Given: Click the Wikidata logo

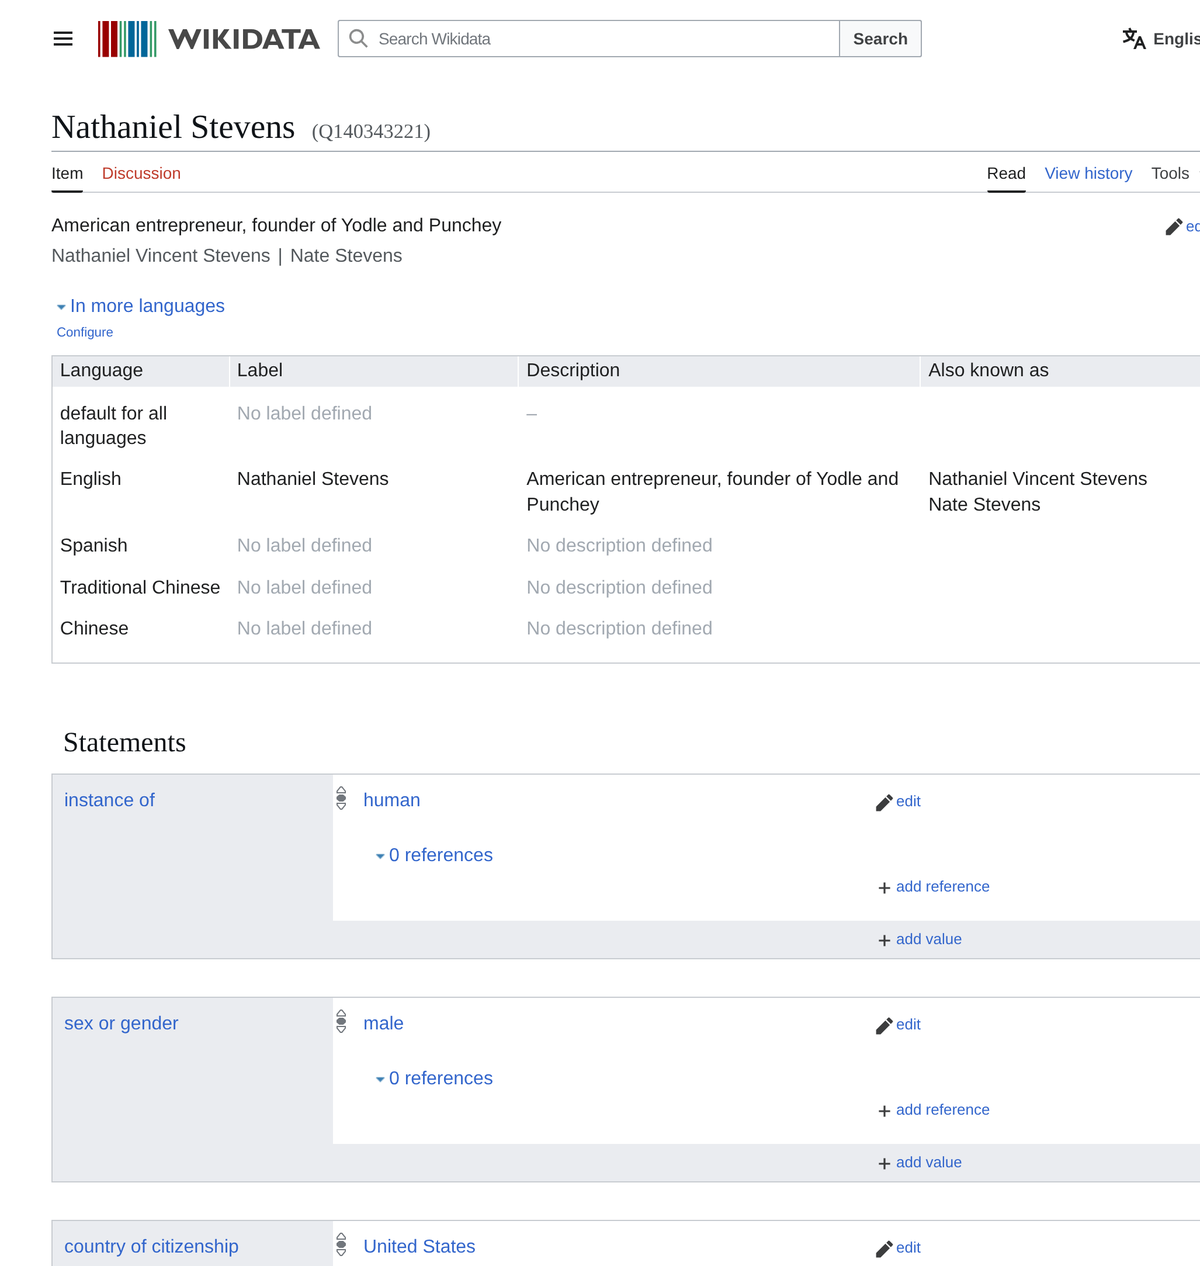Looking at the screenshot, I should click(209, 39).
